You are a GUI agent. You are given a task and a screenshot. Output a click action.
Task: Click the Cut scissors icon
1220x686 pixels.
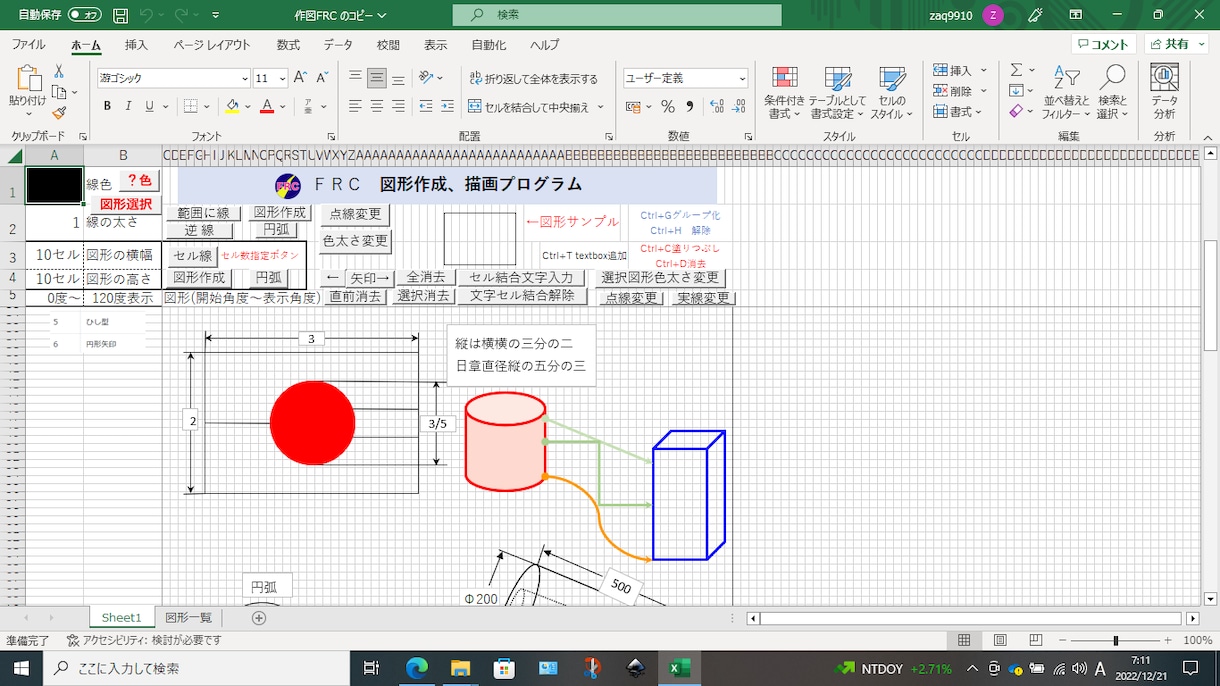point(59,71)
